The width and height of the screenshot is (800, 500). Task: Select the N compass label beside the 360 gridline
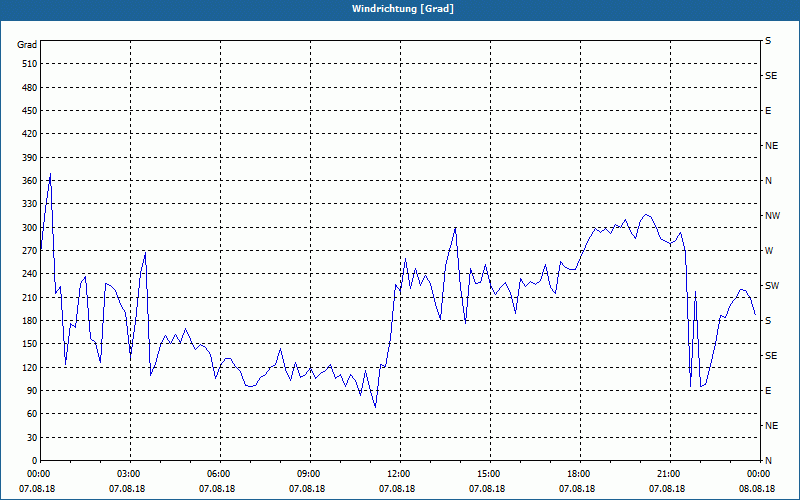tap(768, 181)
